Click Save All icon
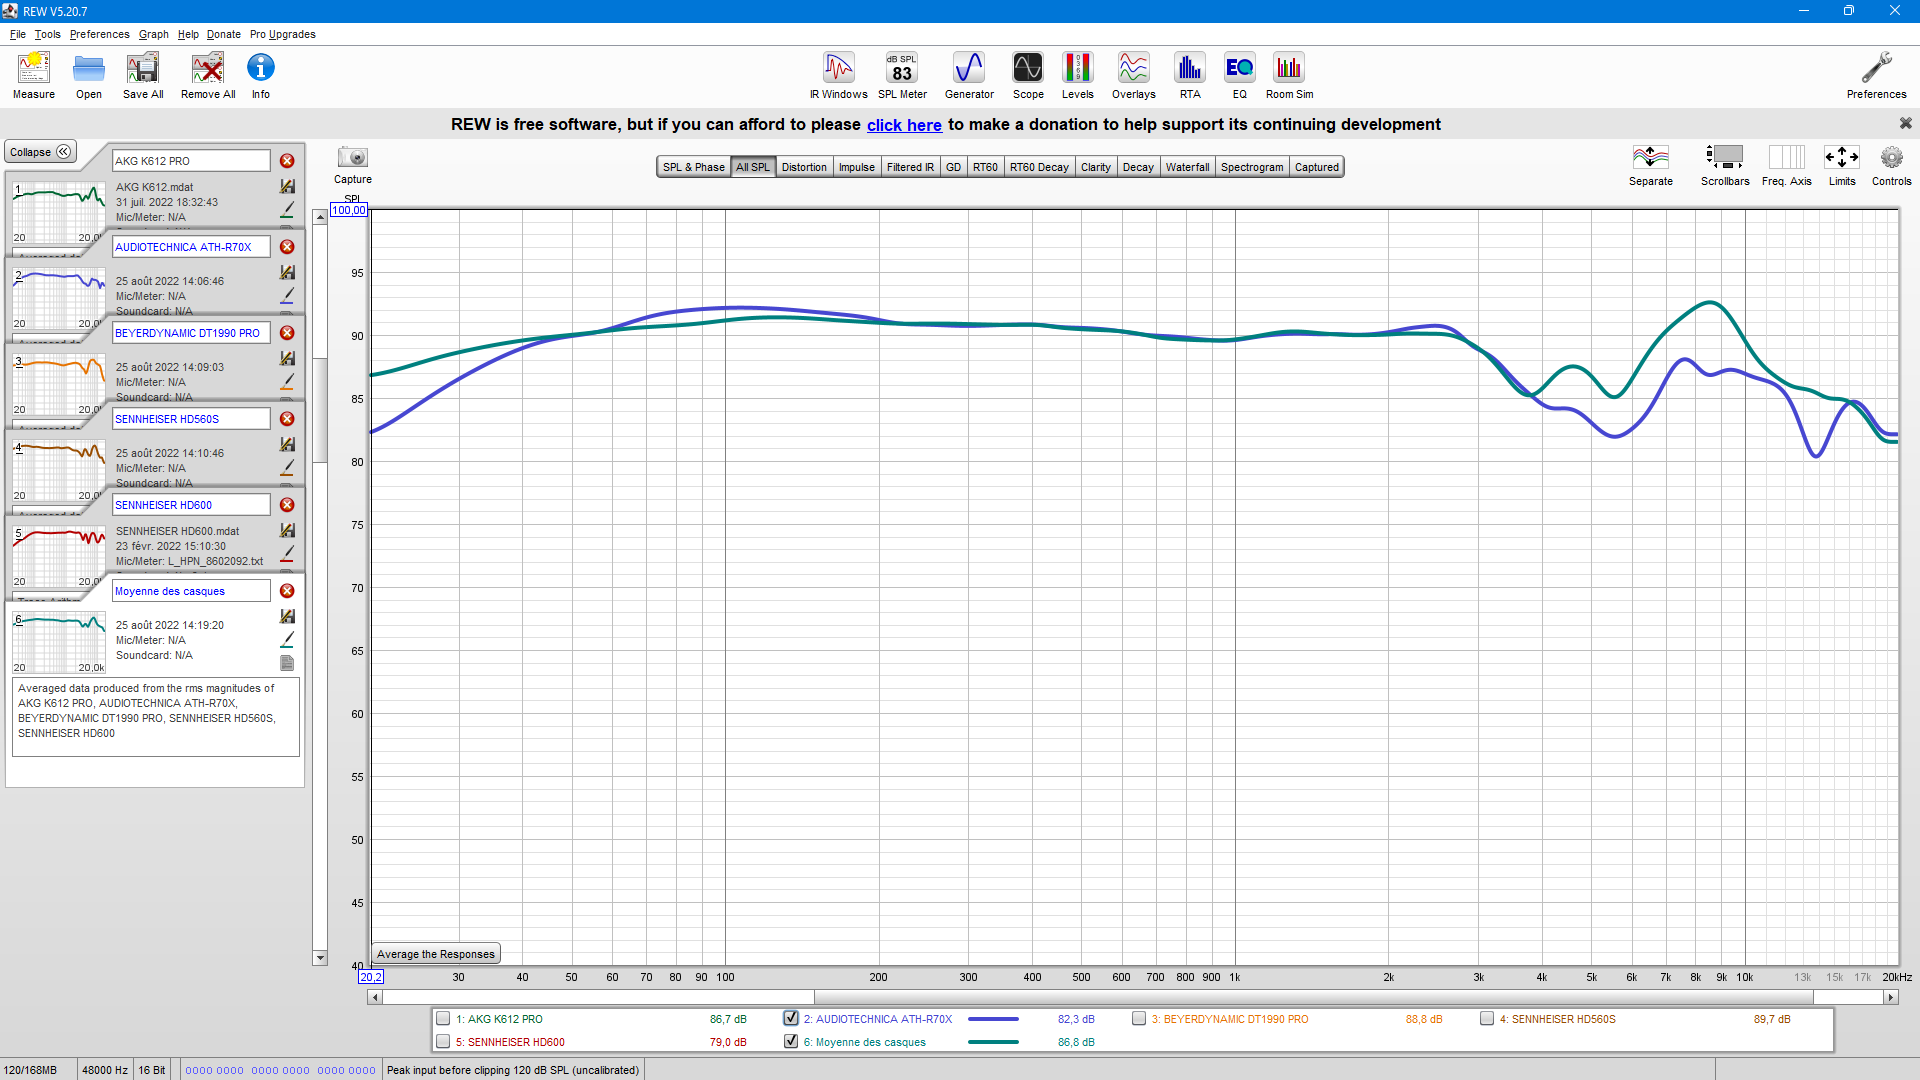 143,76
